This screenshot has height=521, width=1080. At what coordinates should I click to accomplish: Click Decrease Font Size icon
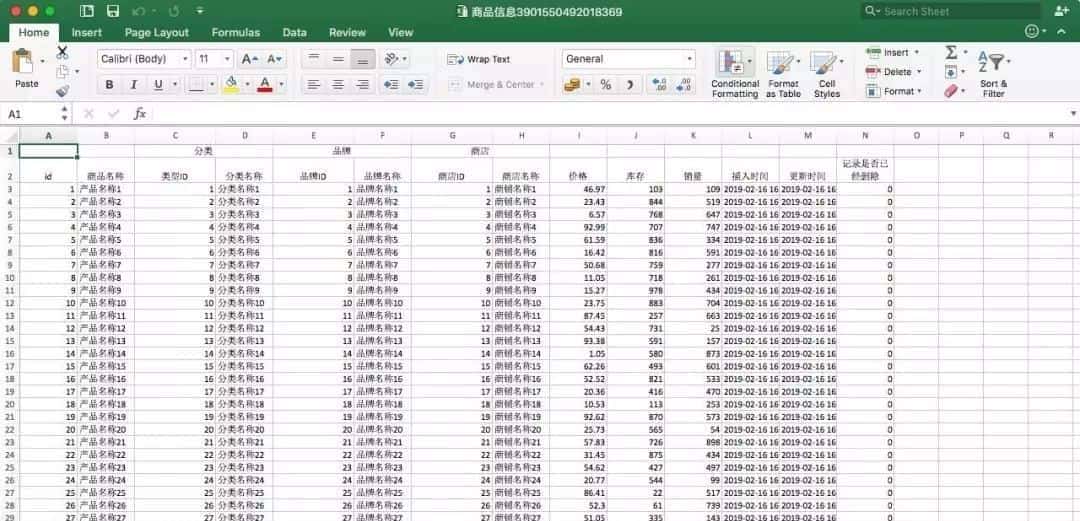(274, 59)
